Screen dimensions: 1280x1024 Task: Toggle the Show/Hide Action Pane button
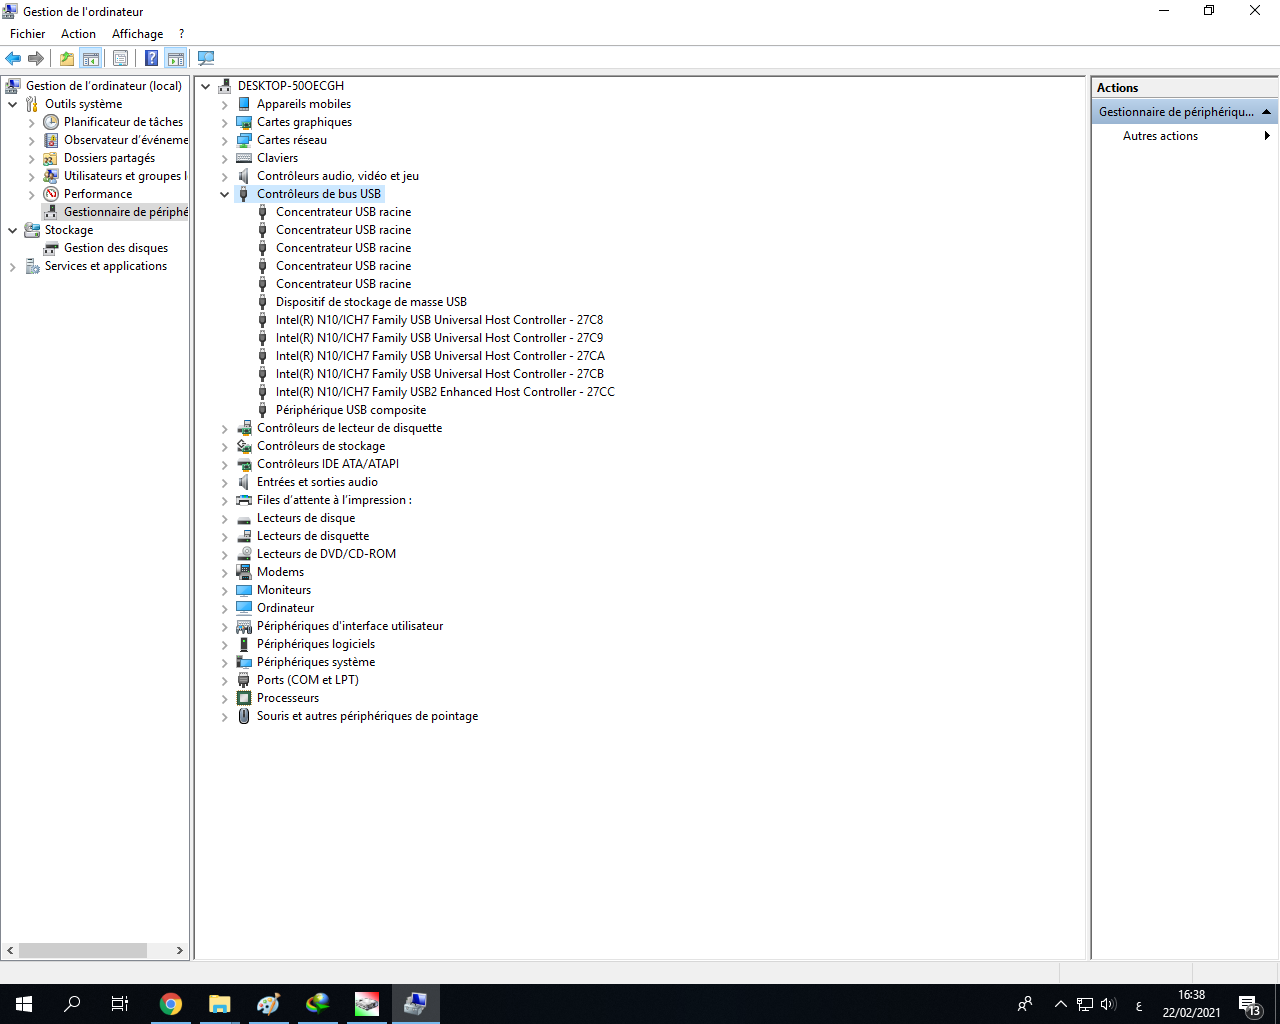(176, 58)
